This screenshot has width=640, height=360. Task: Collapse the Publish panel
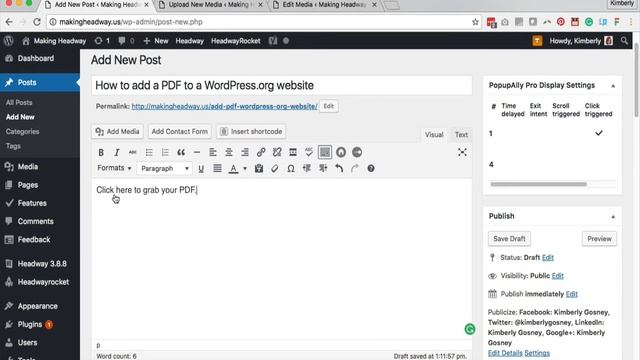(613, 217)
